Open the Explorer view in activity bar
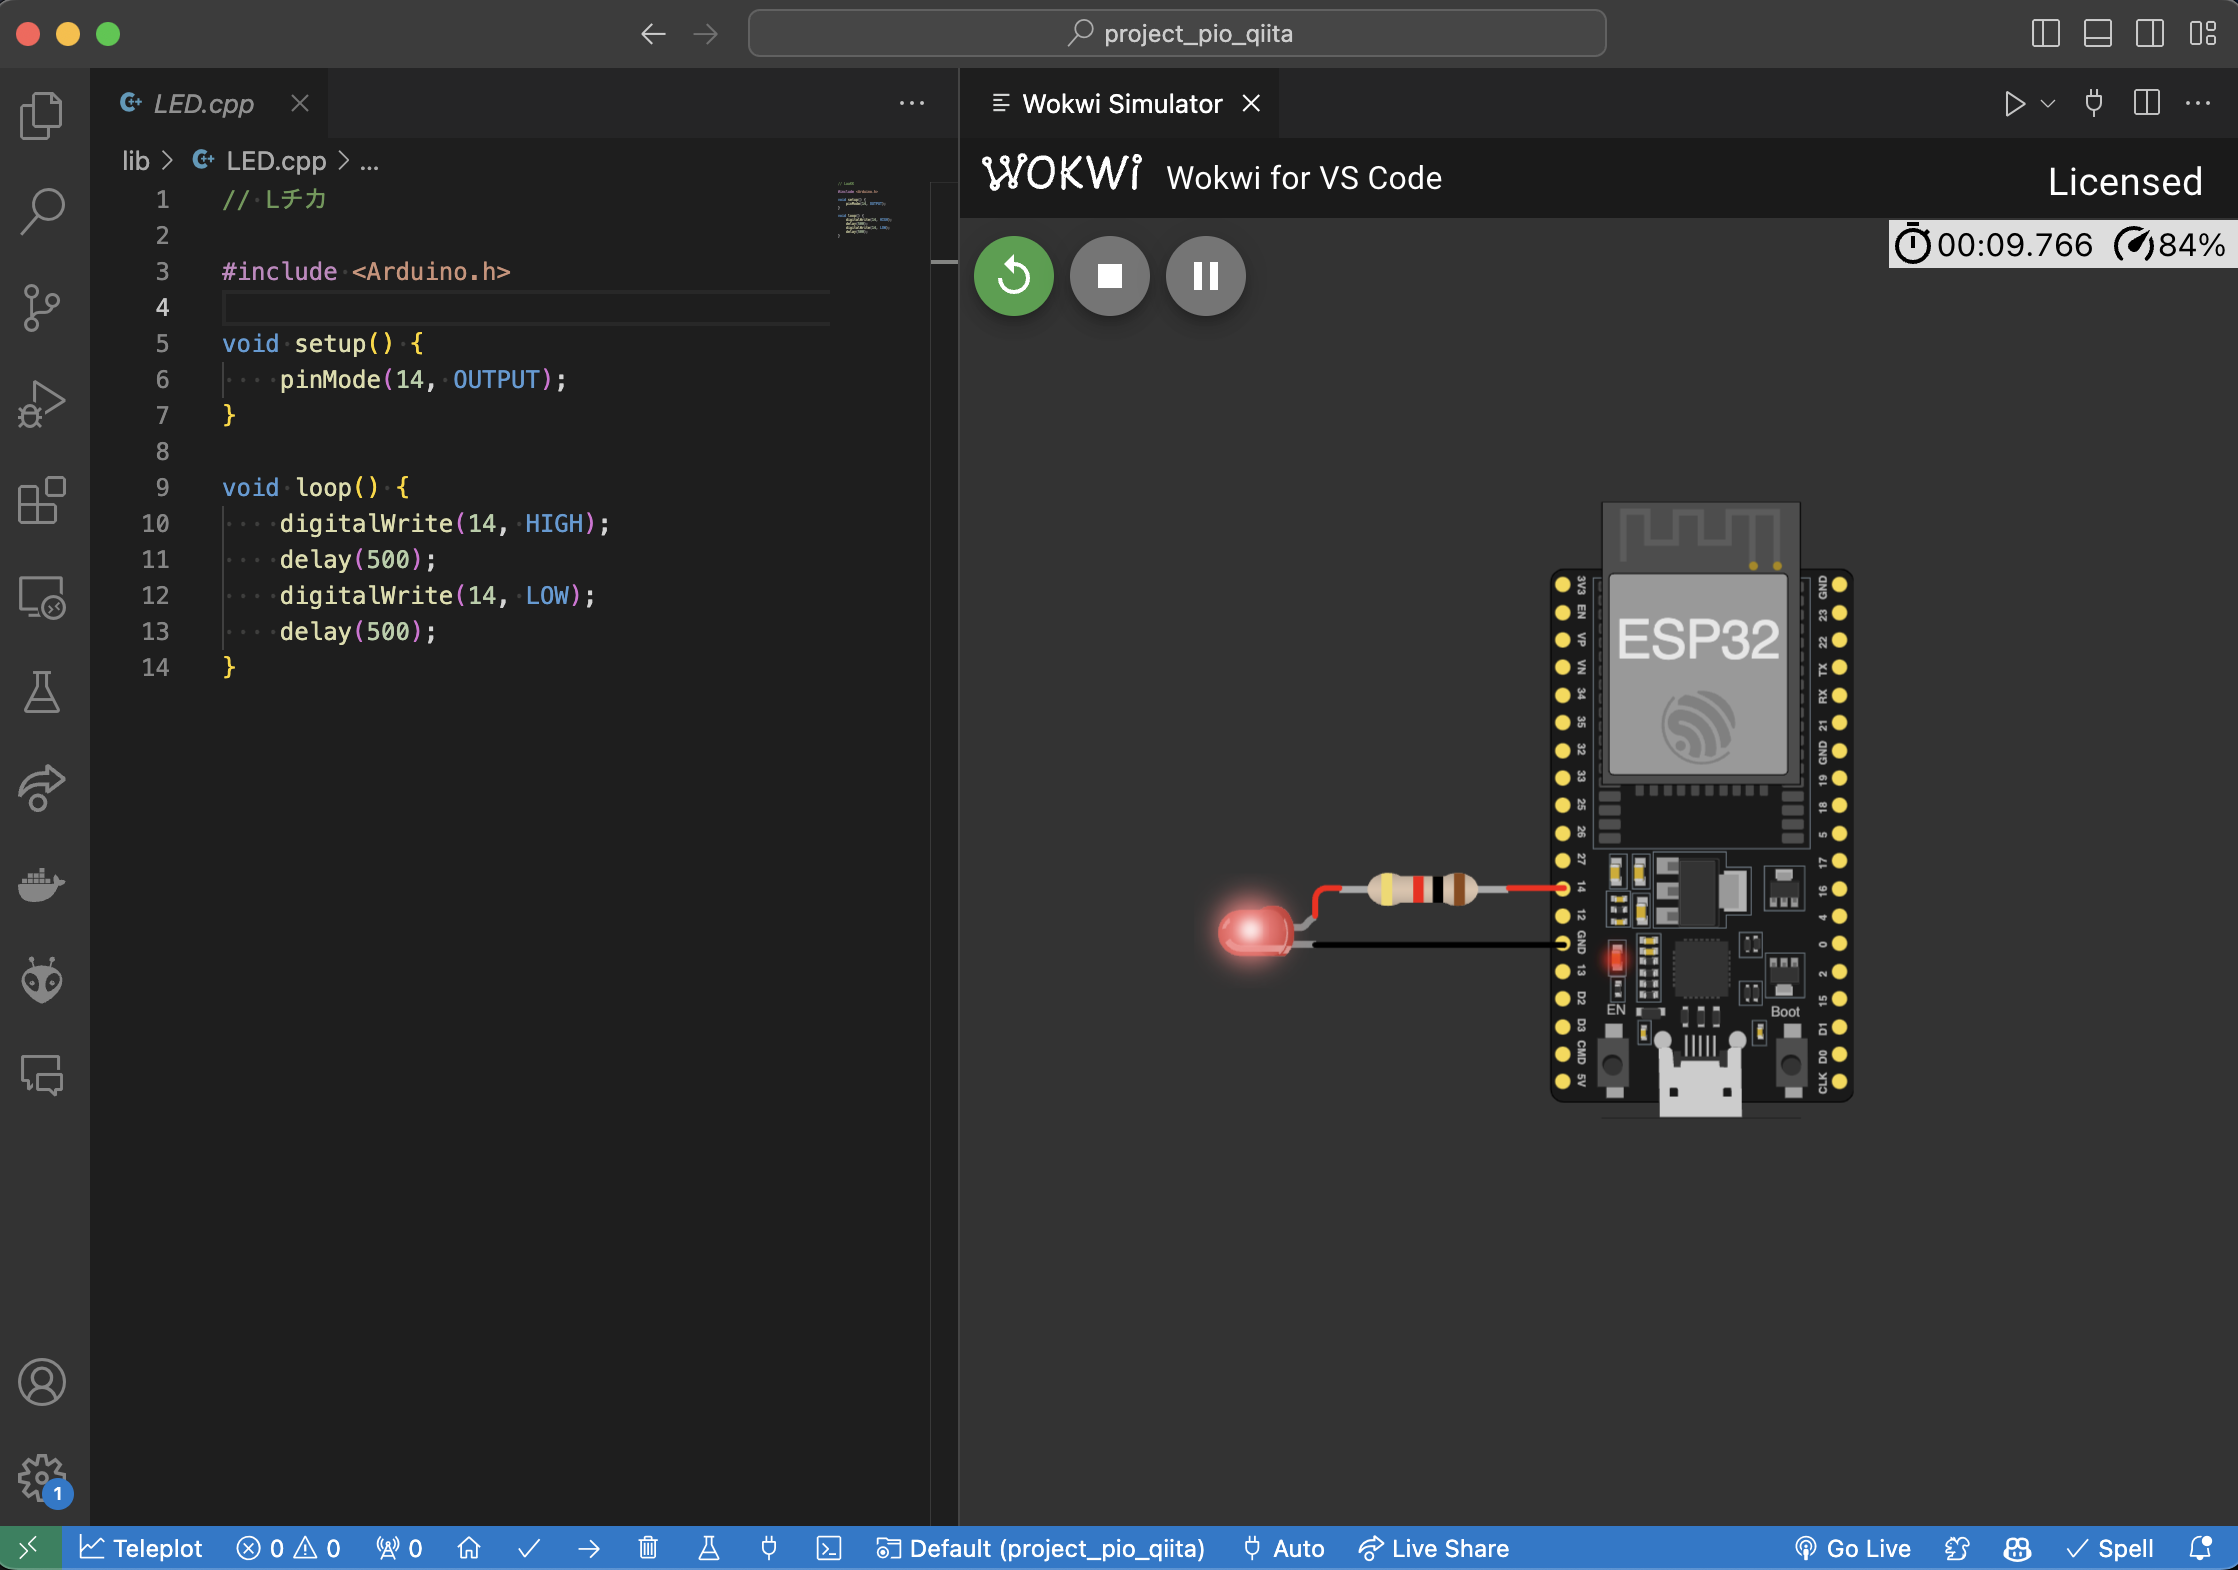2238x1570 pixels. pyautogui.click(x=42, y=115)
